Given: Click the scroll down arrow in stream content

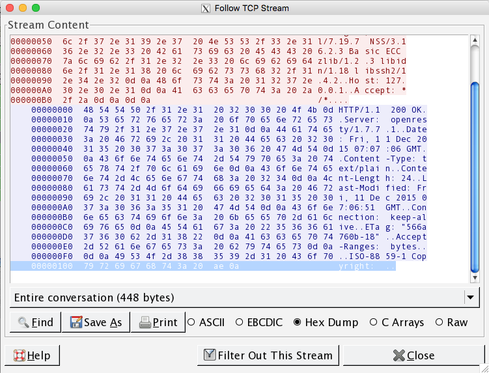Looking at the screenshot, I should click(x=475, y=277).
